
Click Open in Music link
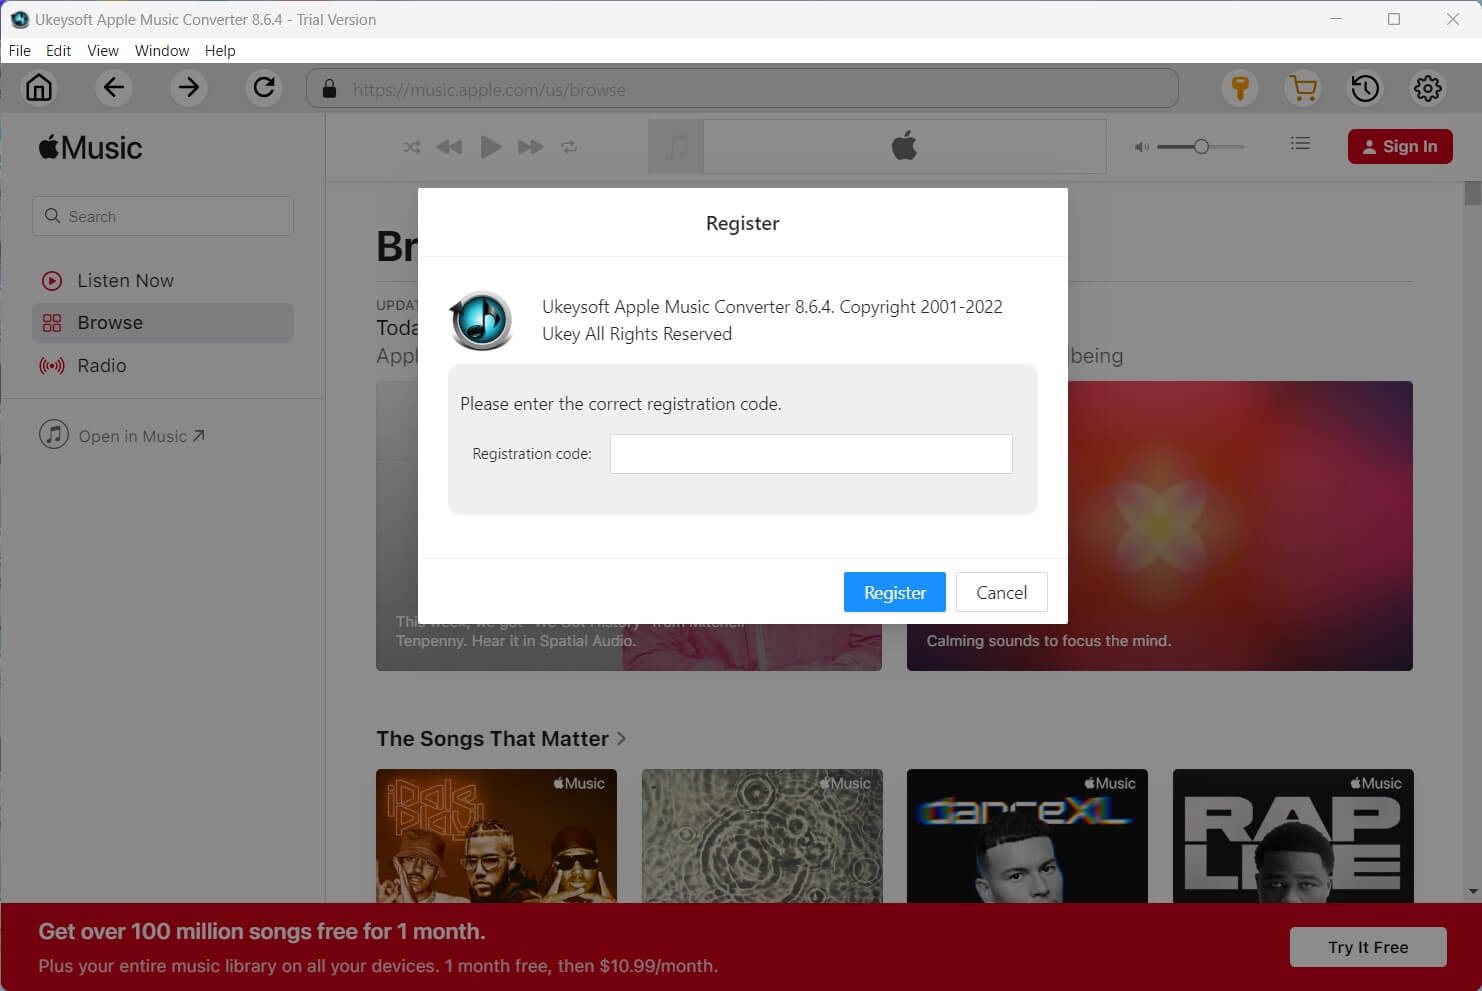(x=122, y=436)
